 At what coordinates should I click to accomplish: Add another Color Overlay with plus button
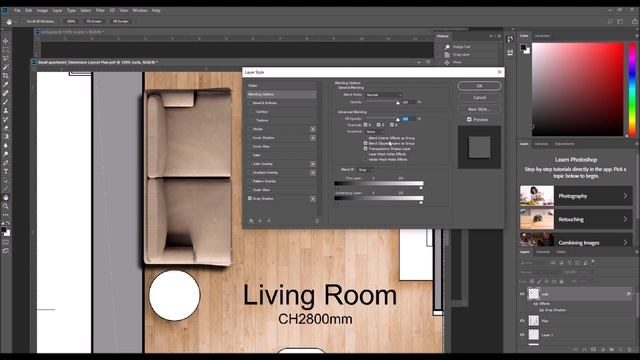coord(313,164)
